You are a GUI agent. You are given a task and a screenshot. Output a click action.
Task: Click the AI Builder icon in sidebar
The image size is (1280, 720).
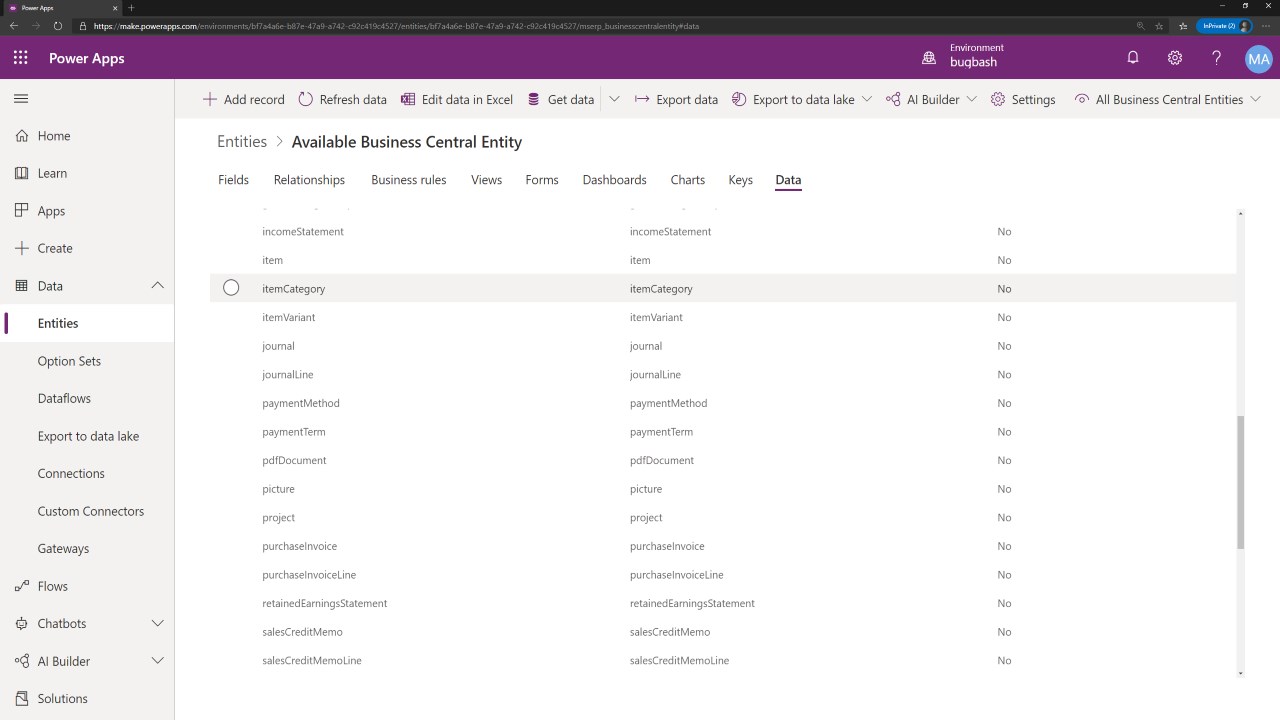pyautogui.click(x=21, y=661)
